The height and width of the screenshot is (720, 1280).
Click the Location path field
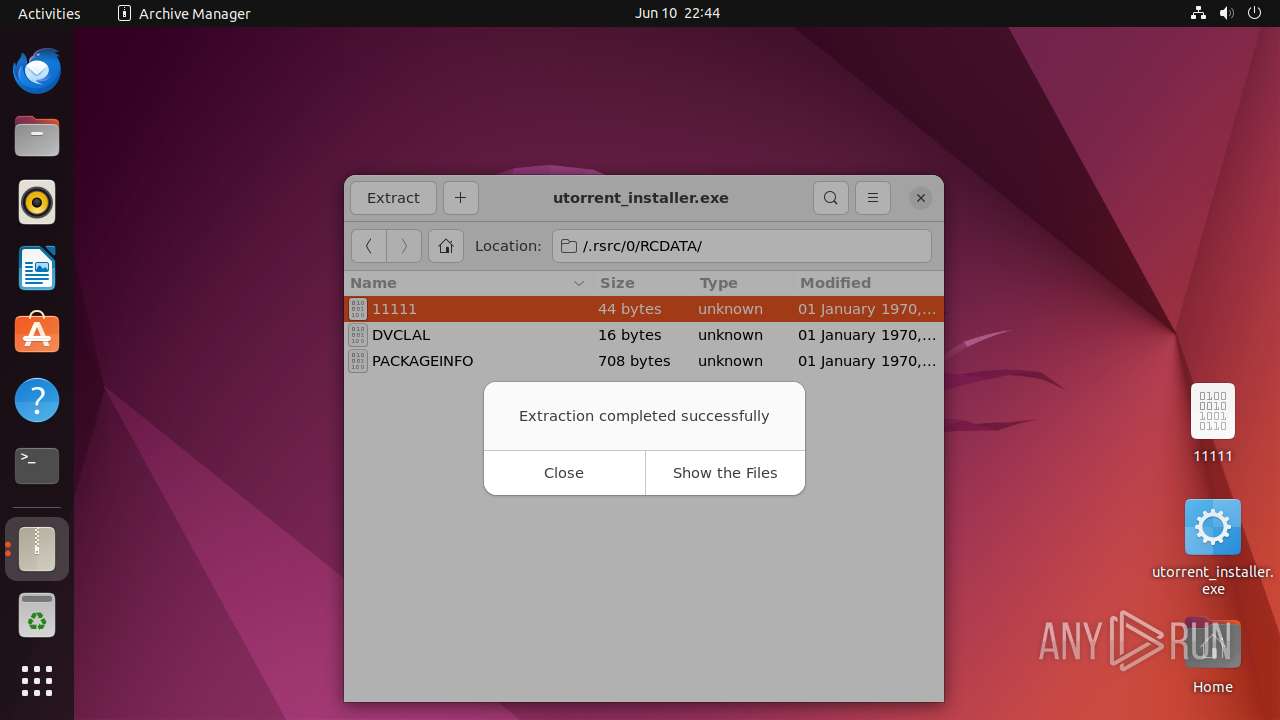pyautogui.click(x=742, y=246)
